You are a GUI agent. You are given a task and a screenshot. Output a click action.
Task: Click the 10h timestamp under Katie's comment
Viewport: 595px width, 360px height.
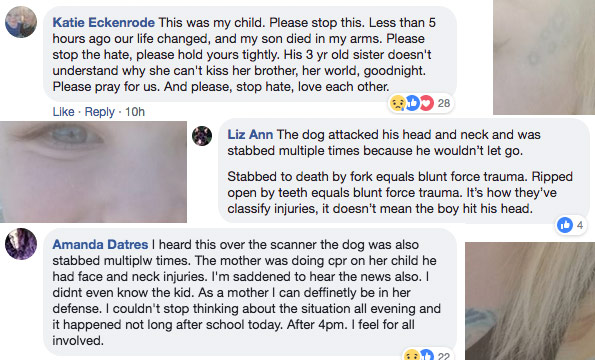tap(135, 112)
